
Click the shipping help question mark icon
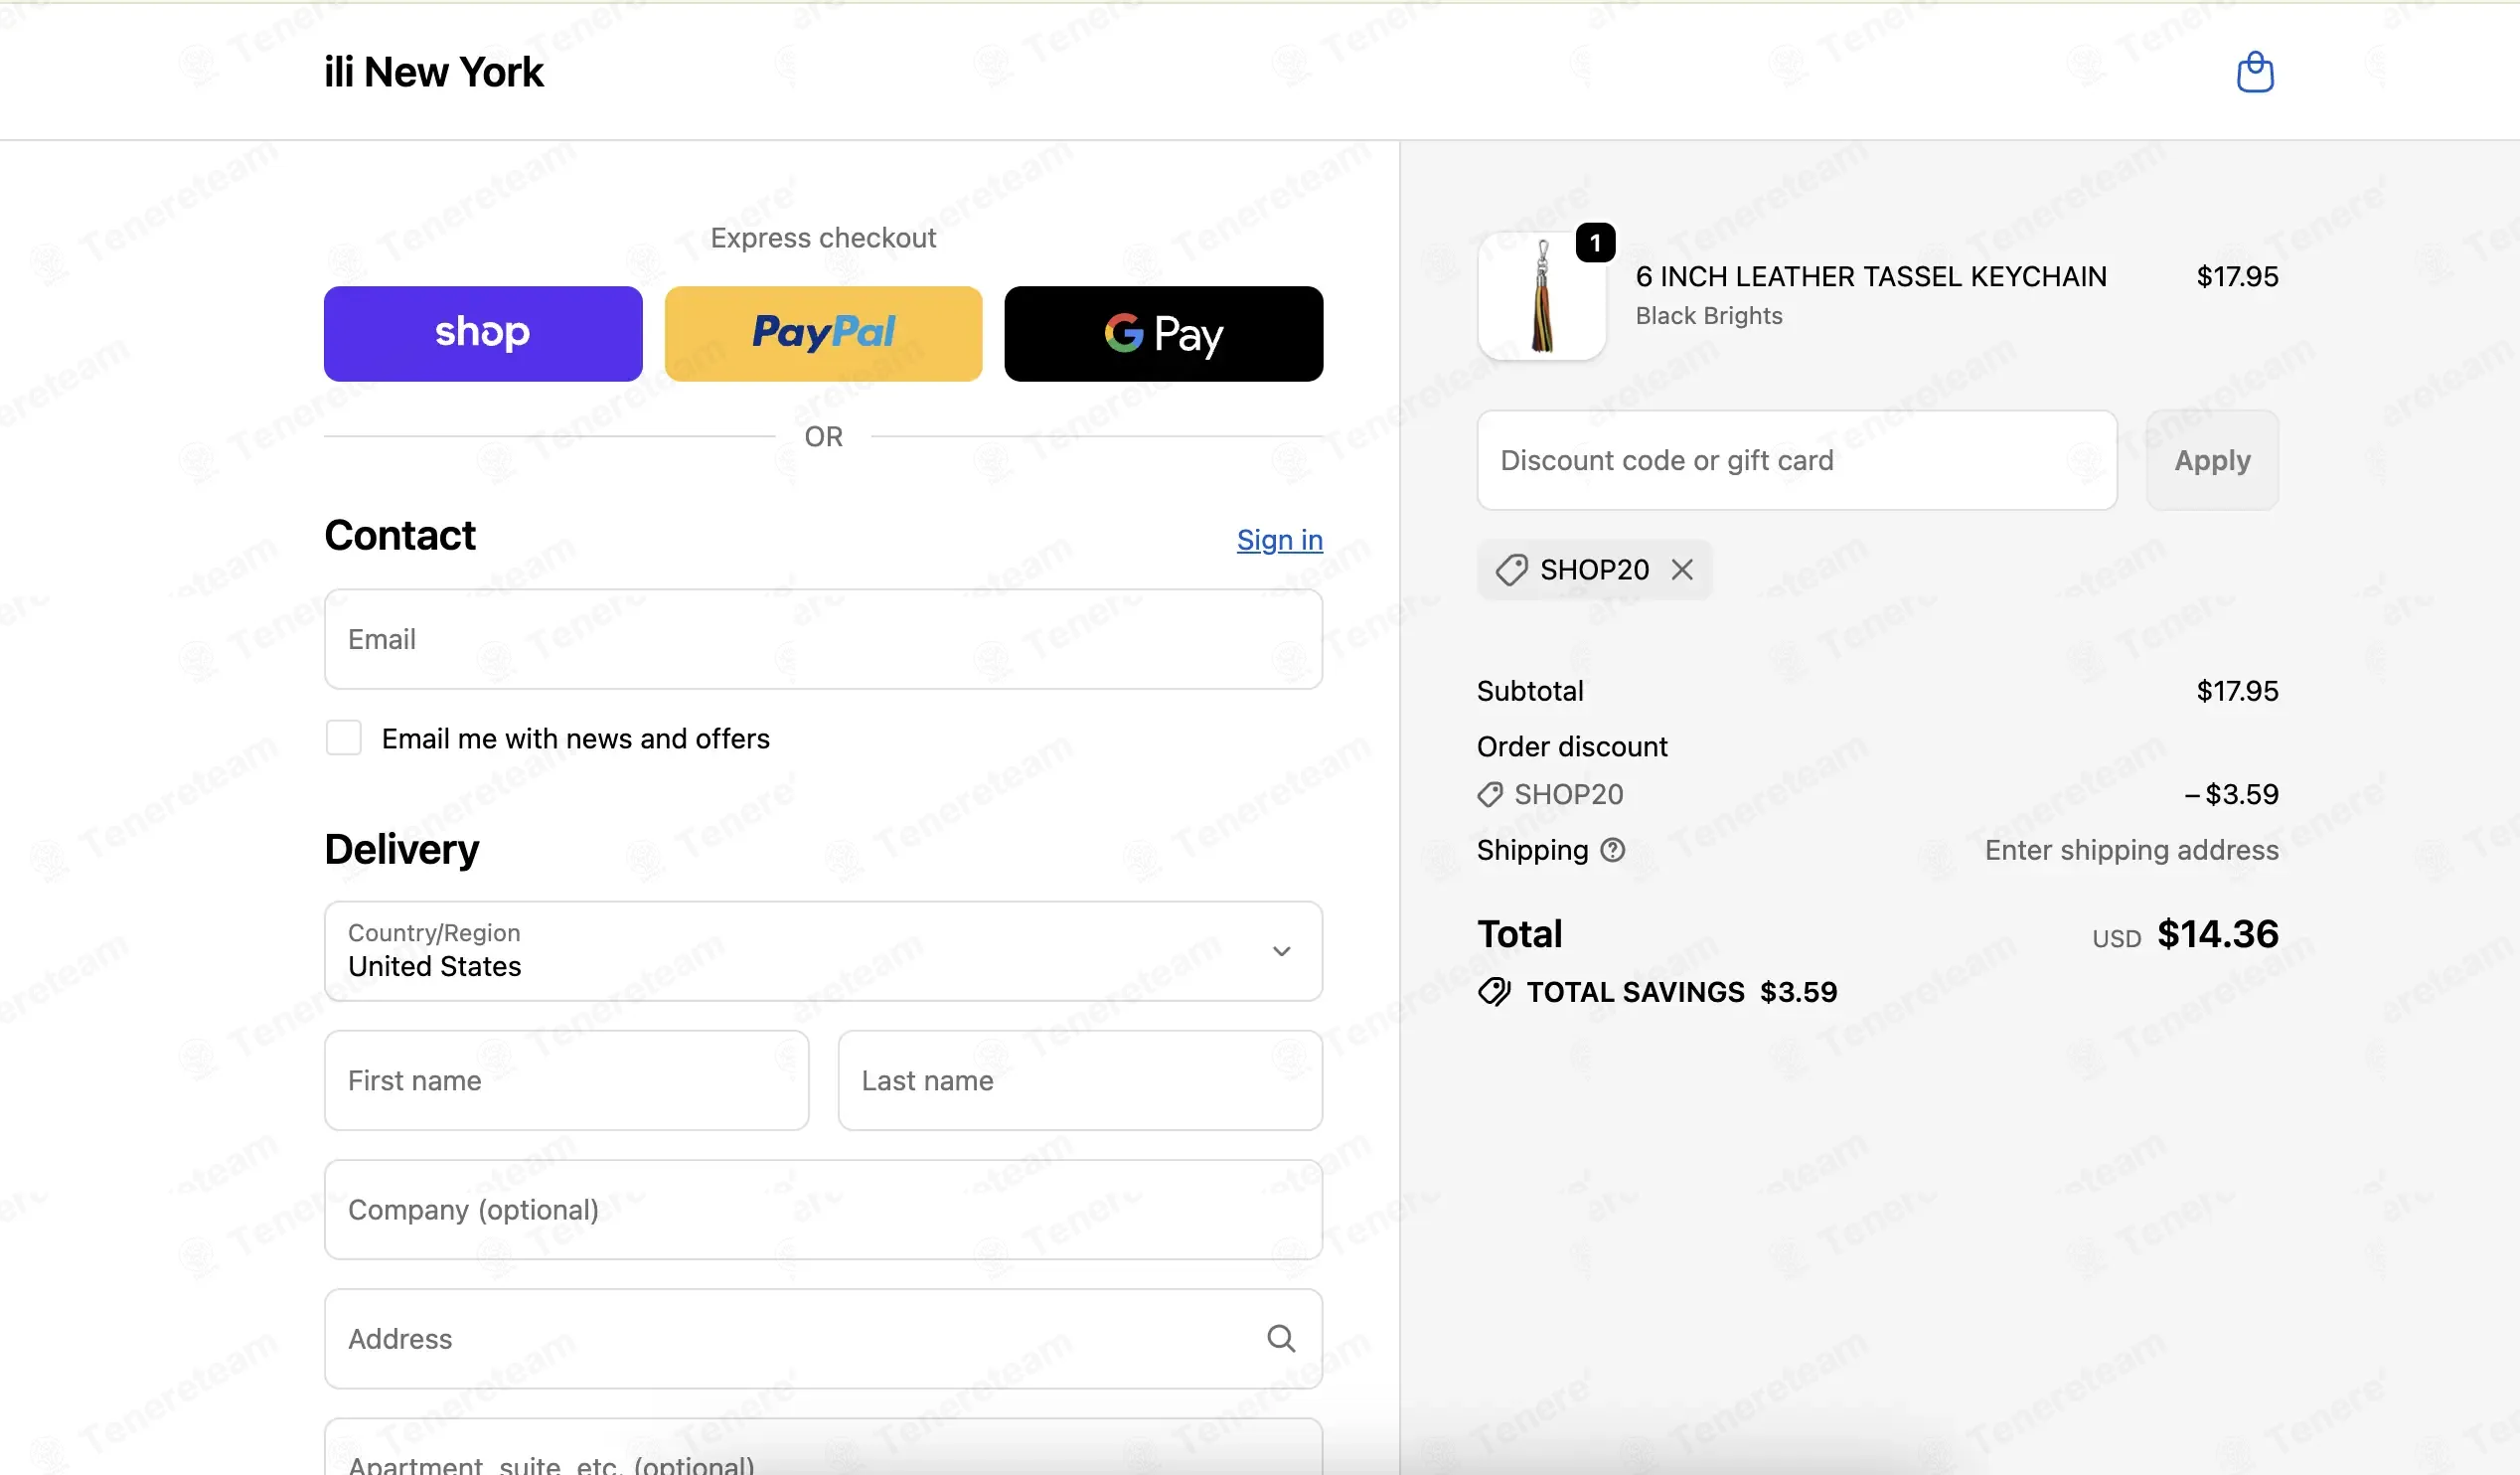coord(1612,850)
